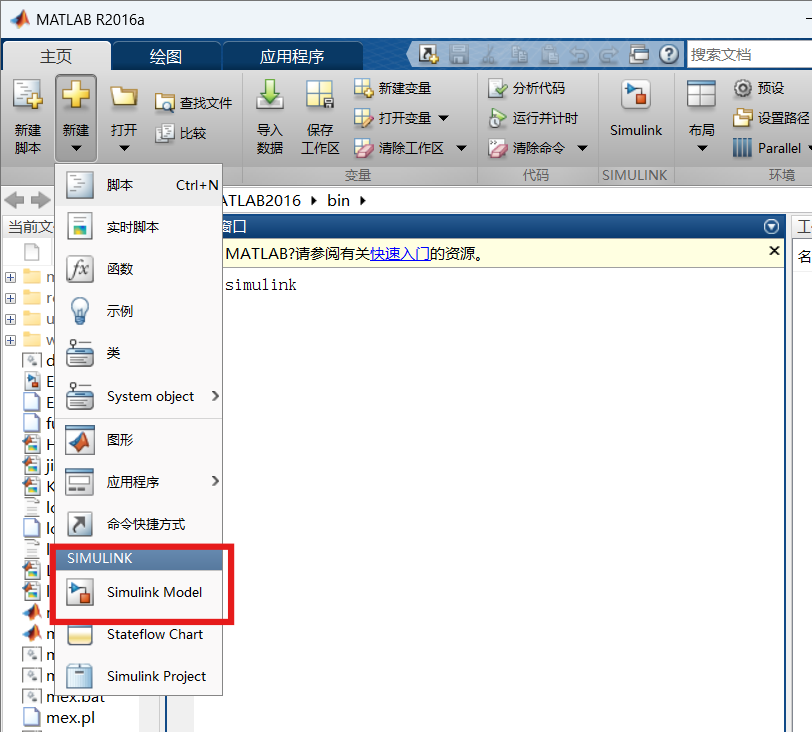Click inside the 搜索文档 search field
This screenshot has height=732, width=812.
[x=750, y=55]
